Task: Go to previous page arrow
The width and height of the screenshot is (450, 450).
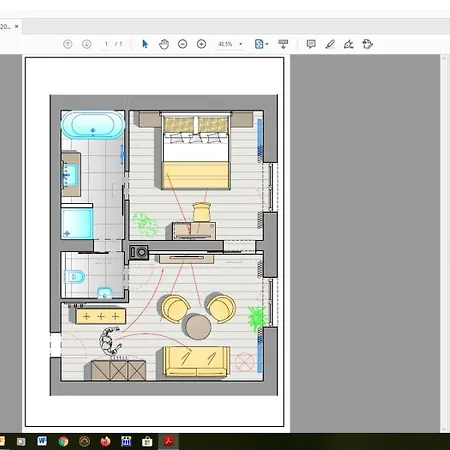Action: pyautogui.click(x=68, y=44)
